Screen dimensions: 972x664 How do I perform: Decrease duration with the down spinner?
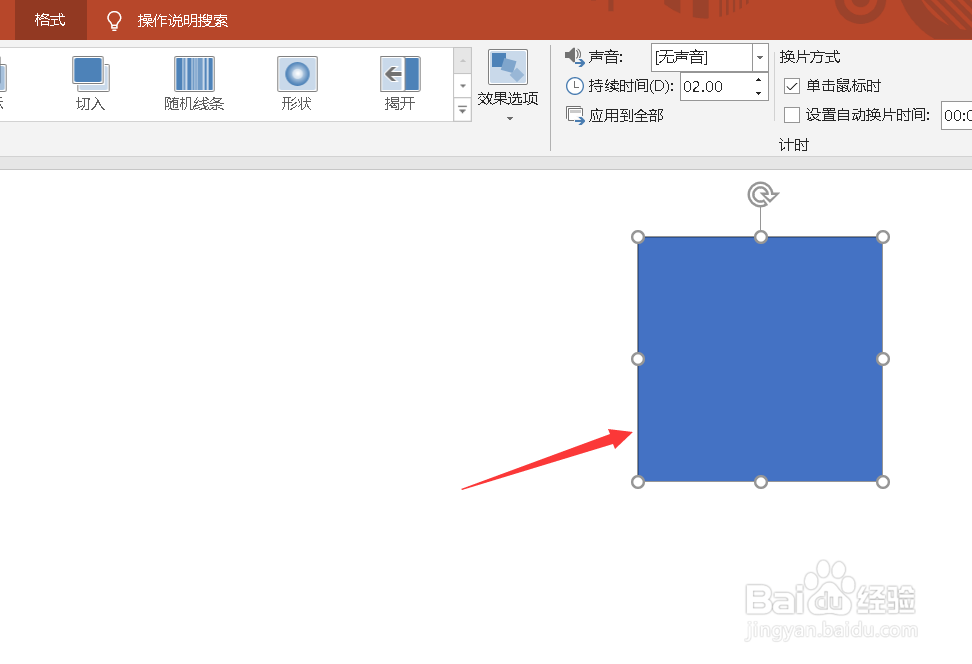[x=759, y=93]
